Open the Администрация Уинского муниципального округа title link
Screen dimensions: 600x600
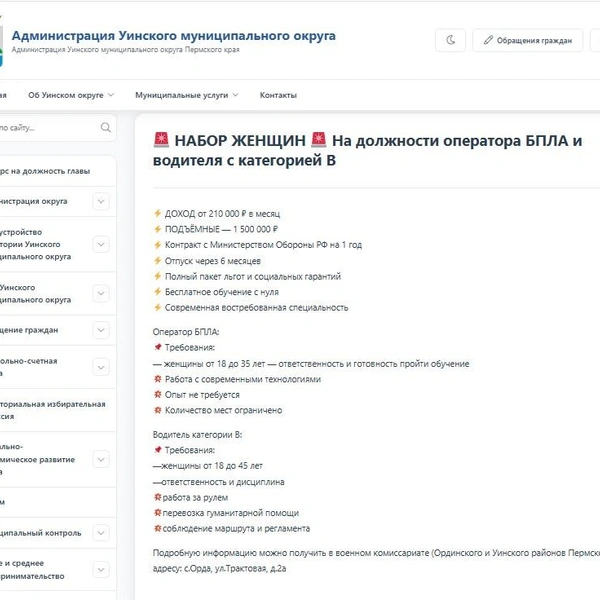tap(173, 36)
